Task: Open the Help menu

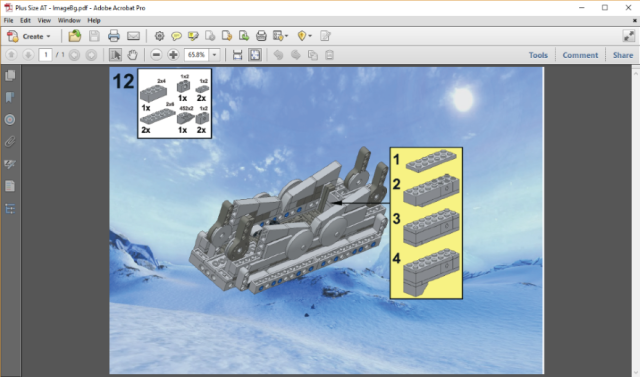Action: point(94,20)
